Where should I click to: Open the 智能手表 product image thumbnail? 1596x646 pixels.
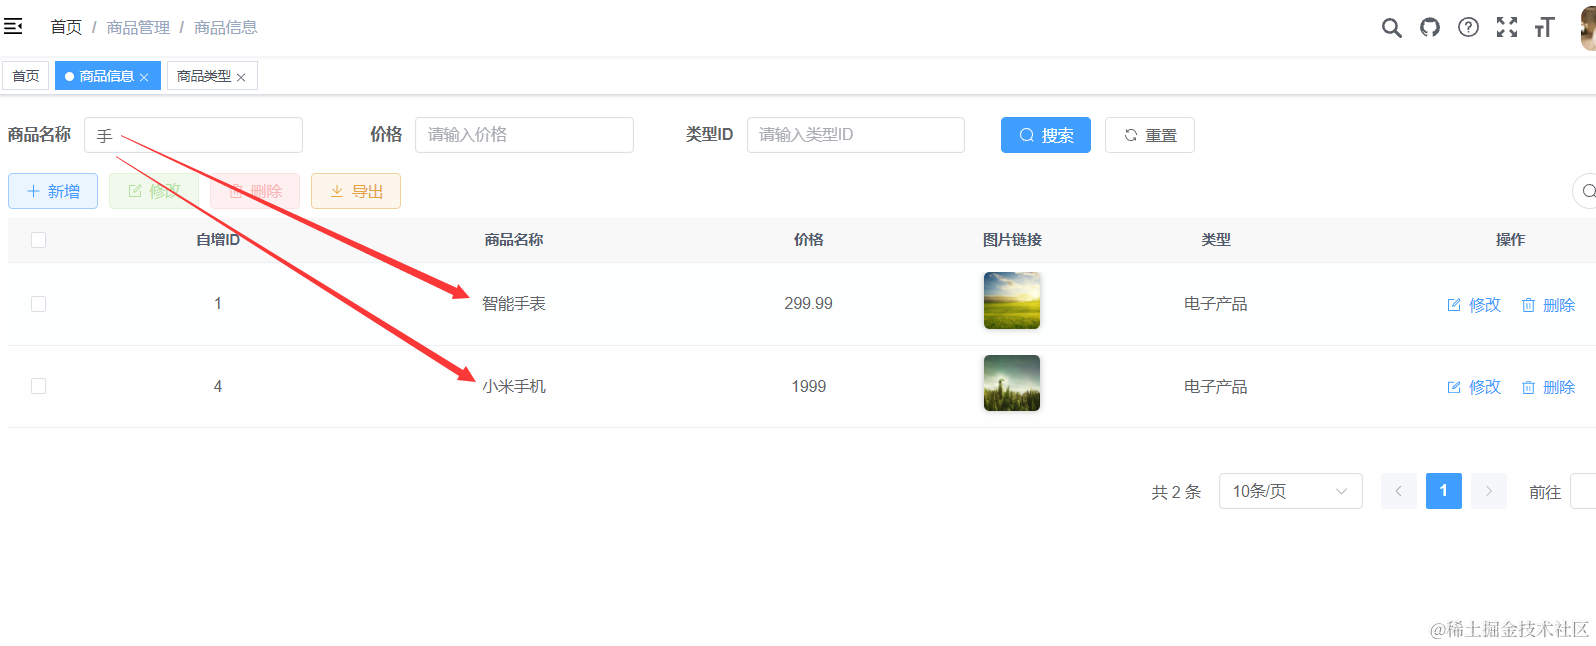(x=1011, y=301)
